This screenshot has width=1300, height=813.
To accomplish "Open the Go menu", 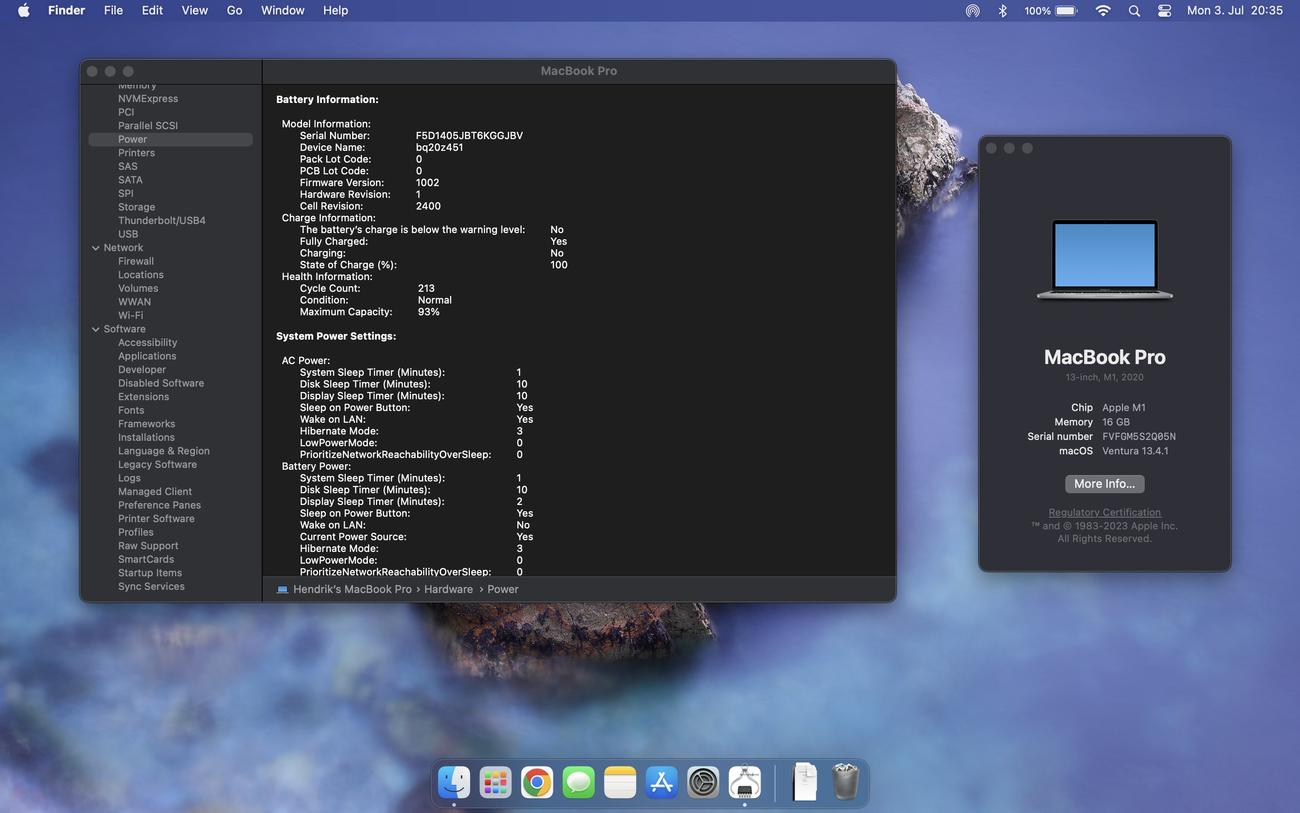I will [234, 10].
